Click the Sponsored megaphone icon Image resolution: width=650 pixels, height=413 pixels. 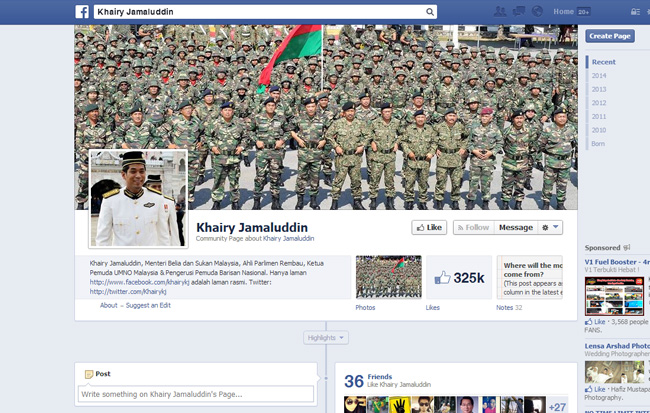[627, 247]
